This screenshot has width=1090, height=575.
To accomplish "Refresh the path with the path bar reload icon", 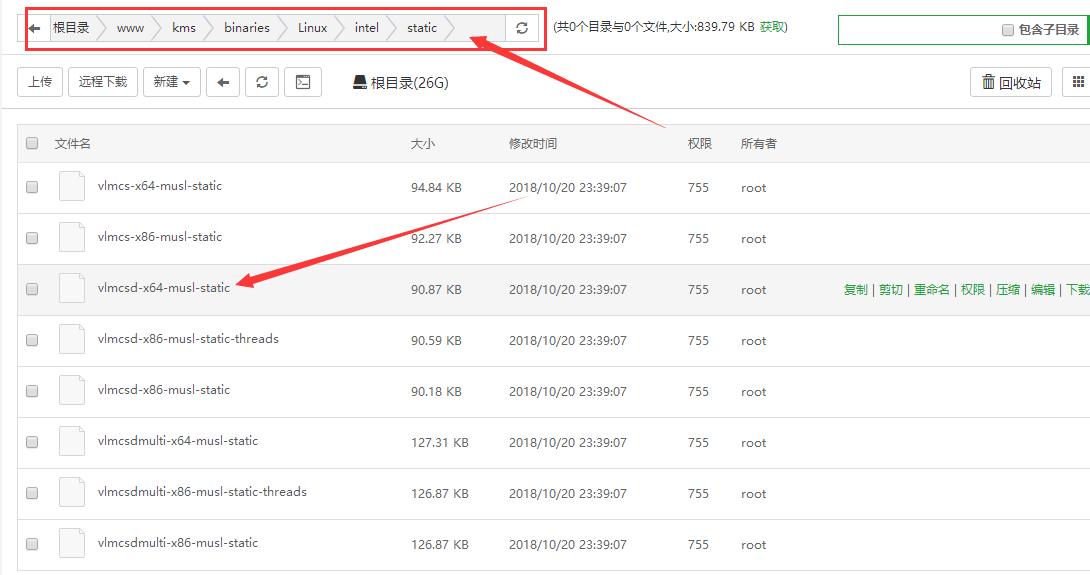I will tap(522, 28).
